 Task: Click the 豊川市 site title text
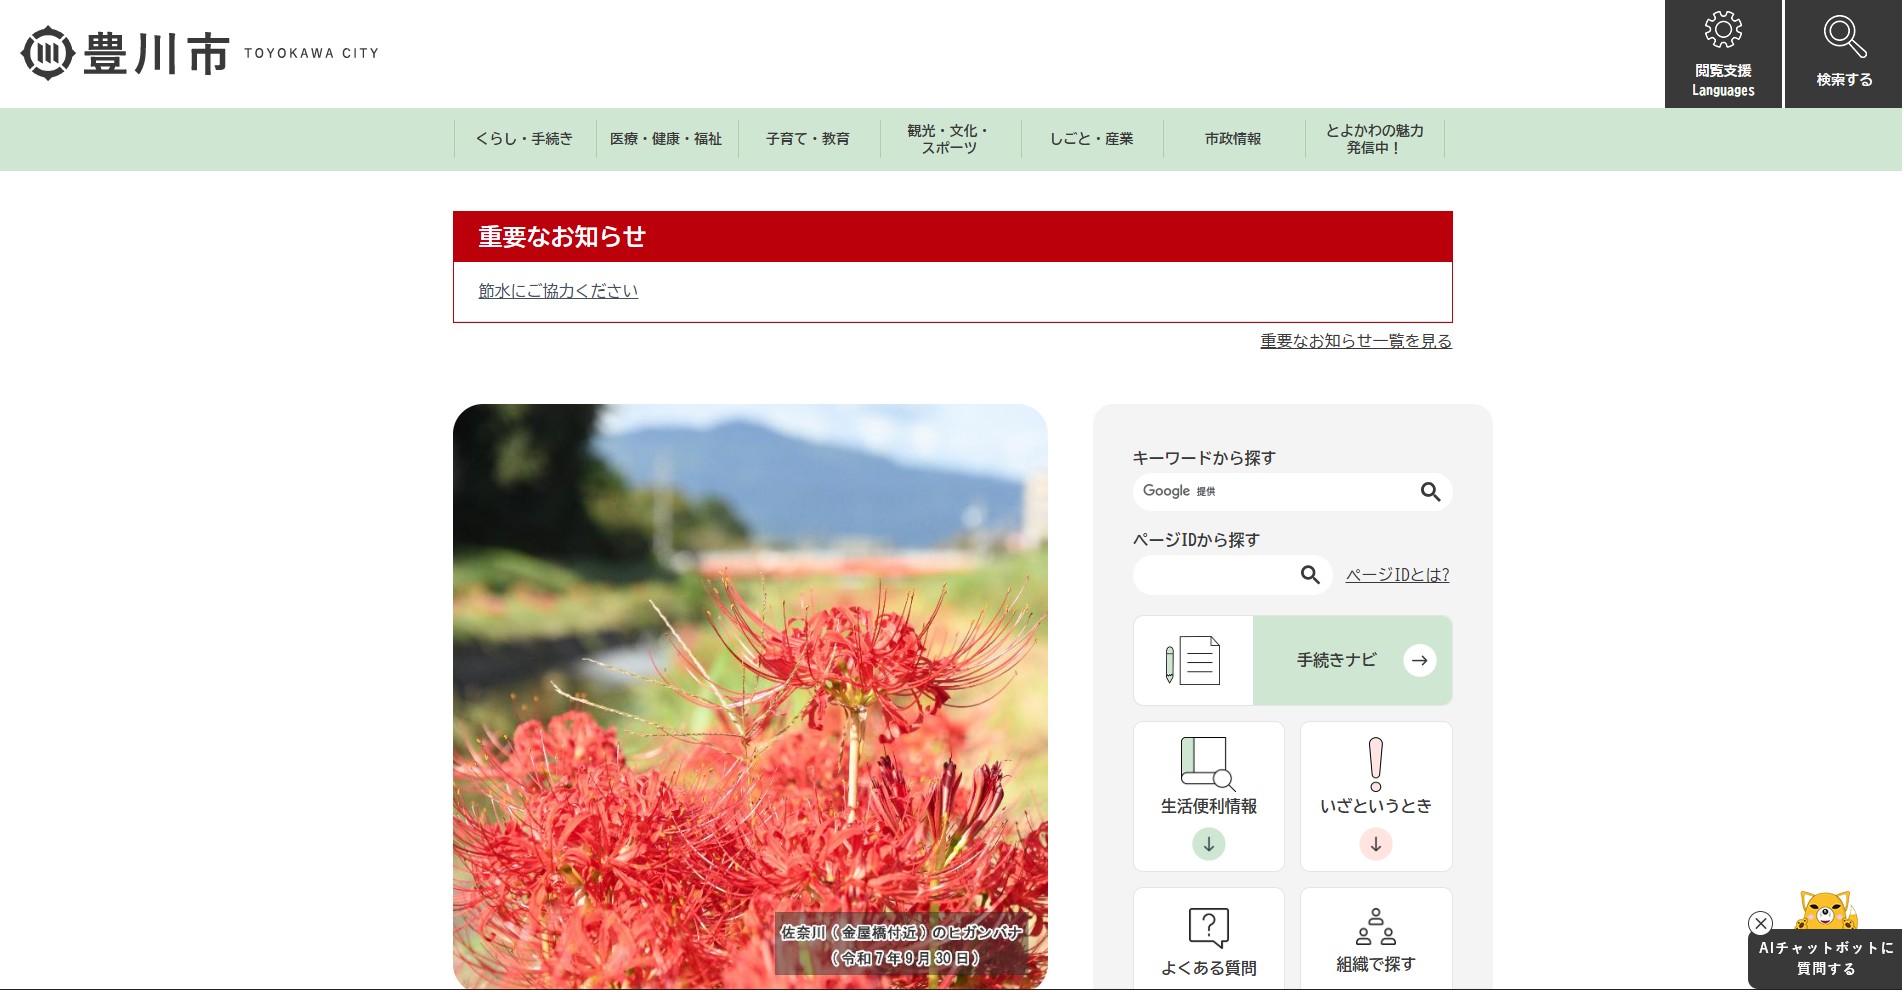[x=157, y=53]
